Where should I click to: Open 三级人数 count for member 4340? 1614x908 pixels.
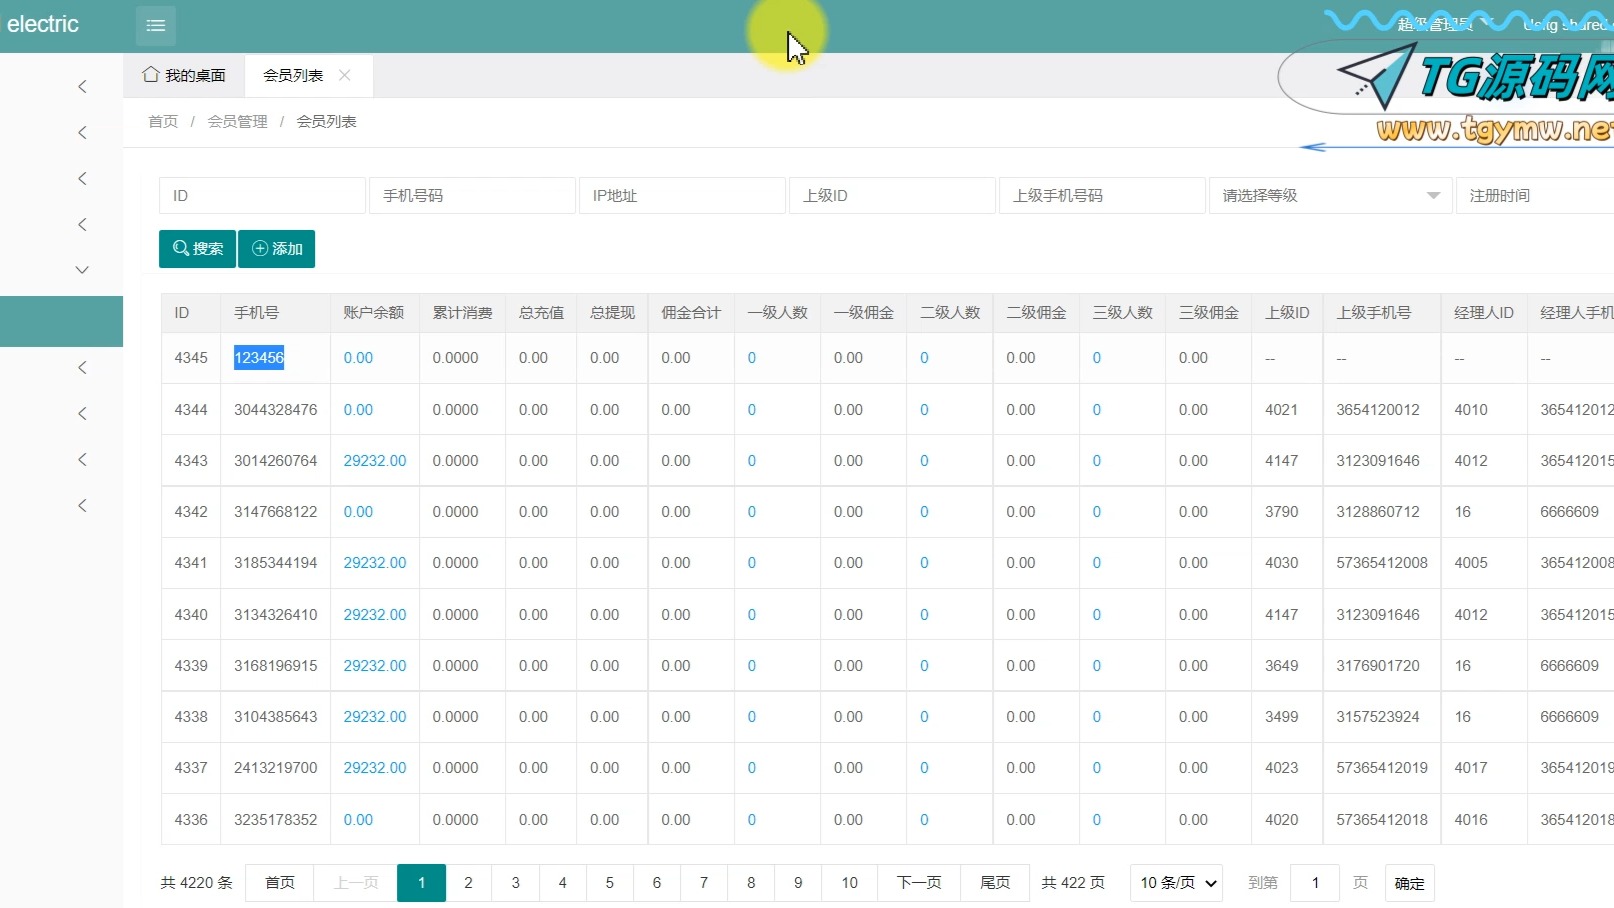[x=1097, y=615]
